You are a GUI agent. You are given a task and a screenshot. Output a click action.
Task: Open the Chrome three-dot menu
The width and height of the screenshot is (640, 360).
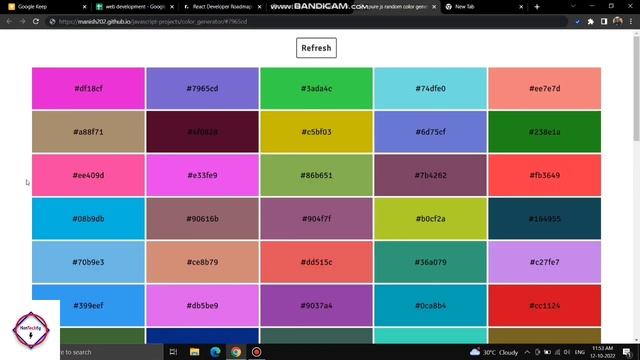pyautogui.click(x=631, y=22)
